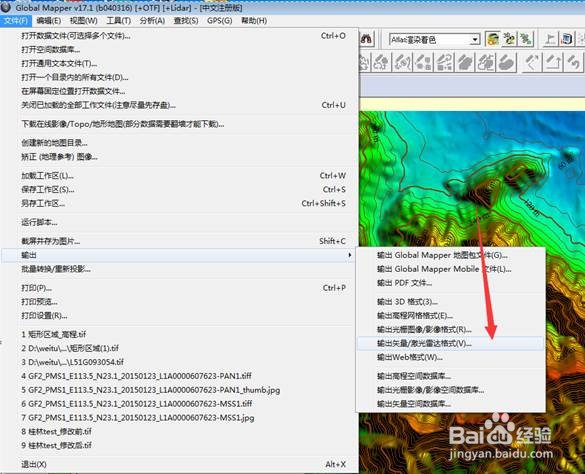
Task: Open recent file 8 桂林test_修改前.tif
Action: (x=178, y=431)
